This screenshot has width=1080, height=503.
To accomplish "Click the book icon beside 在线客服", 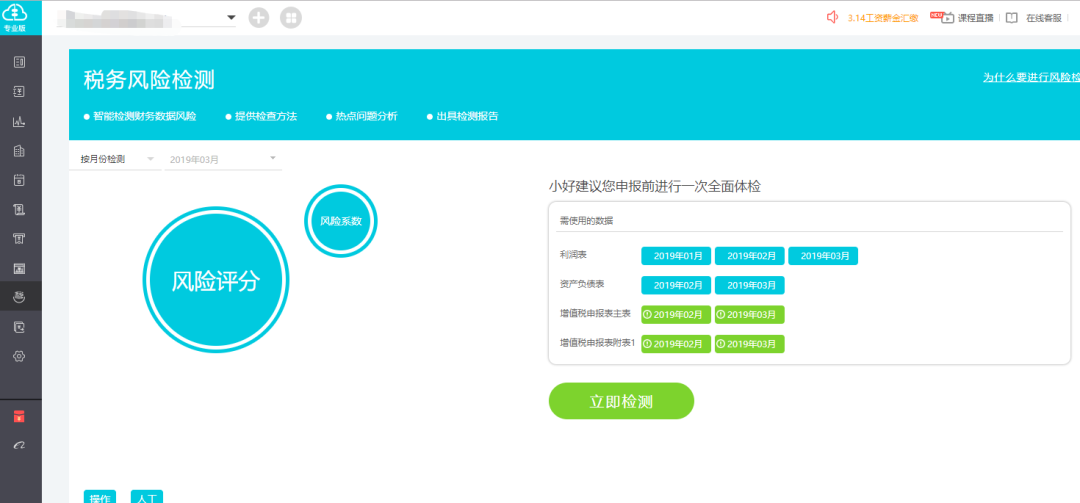I will (x=1011, y=18).
